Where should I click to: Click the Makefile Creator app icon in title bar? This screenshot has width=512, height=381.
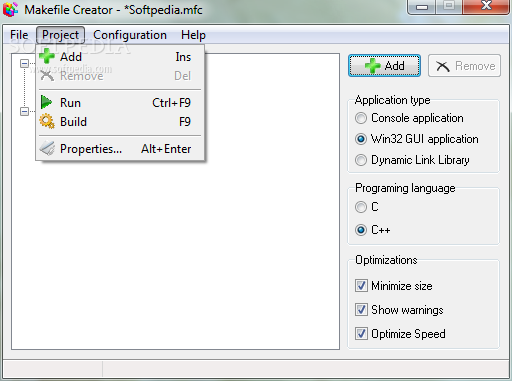pyautogui.click(x=10, y=9)
